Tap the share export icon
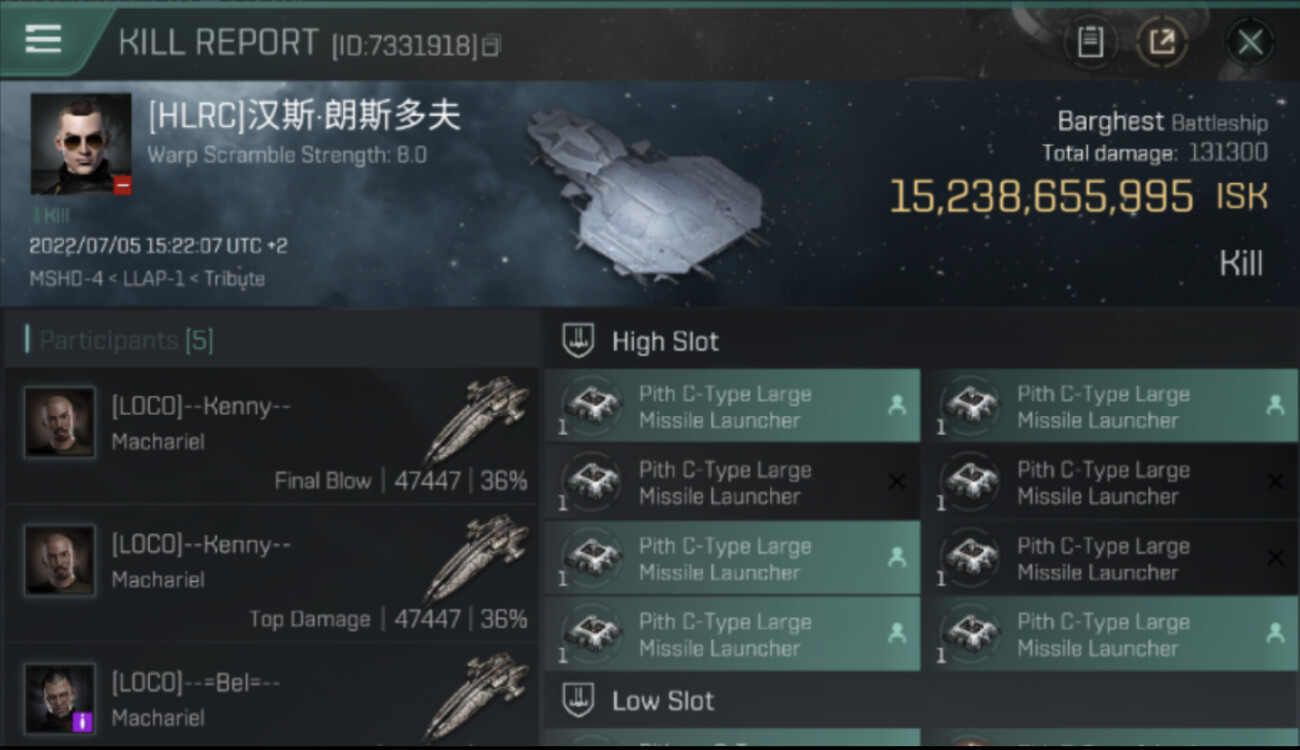This screenshot has width=1300, height=750. [x=1161, y=42]
